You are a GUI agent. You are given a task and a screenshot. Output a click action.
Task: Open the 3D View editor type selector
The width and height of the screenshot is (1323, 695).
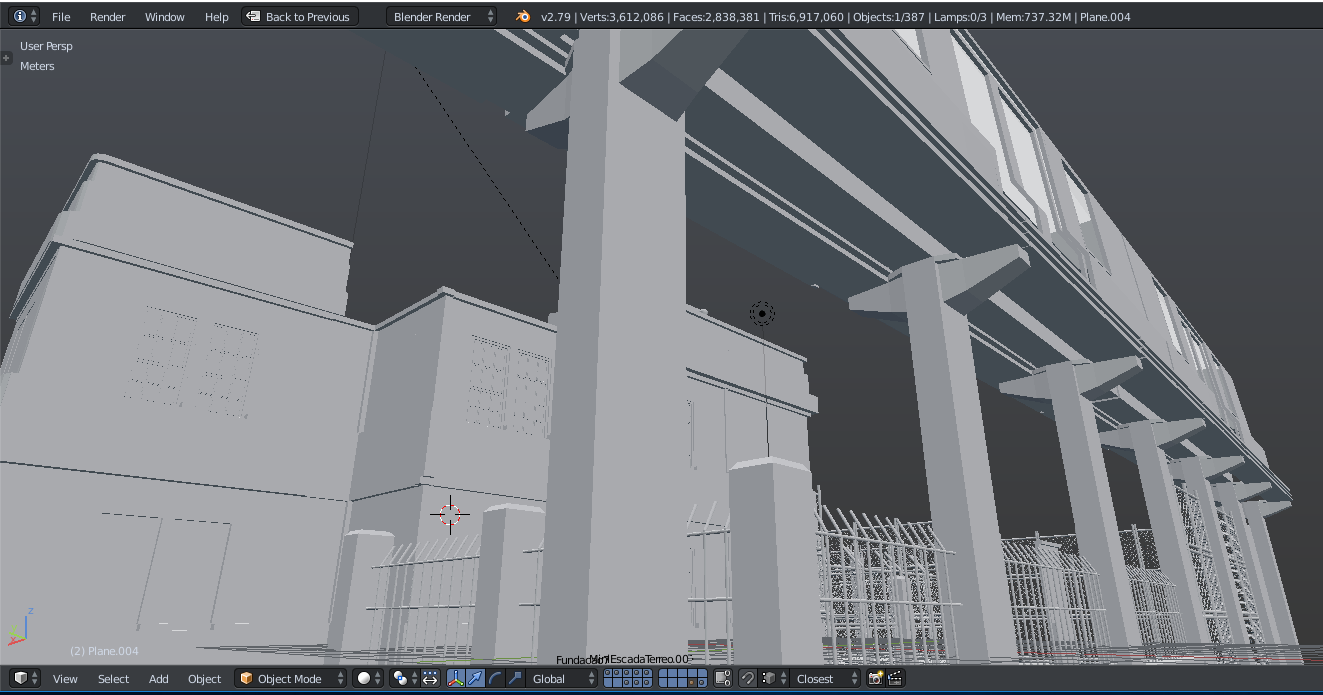click(x=25, y=678)
